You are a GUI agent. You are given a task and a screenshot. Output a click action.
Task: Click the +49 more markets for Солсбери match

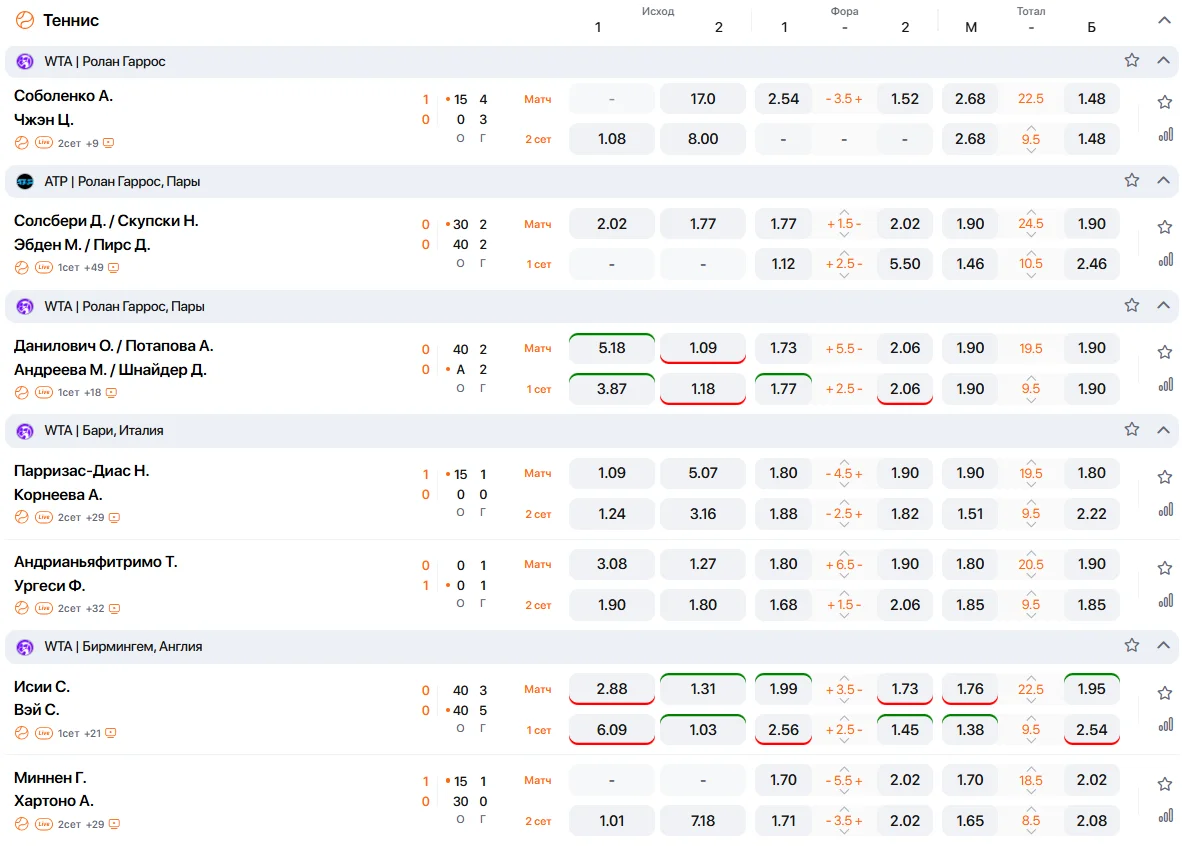(94, 268)
